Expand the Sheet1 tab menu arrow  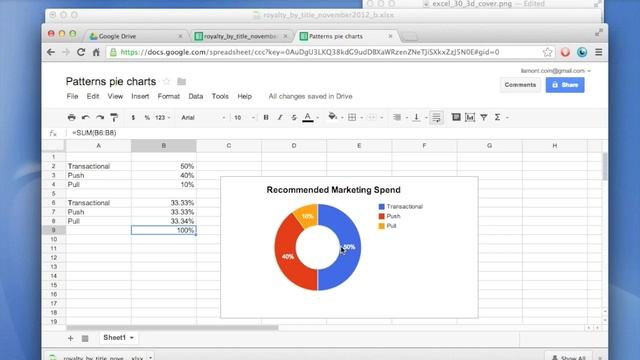click(132, 338)
